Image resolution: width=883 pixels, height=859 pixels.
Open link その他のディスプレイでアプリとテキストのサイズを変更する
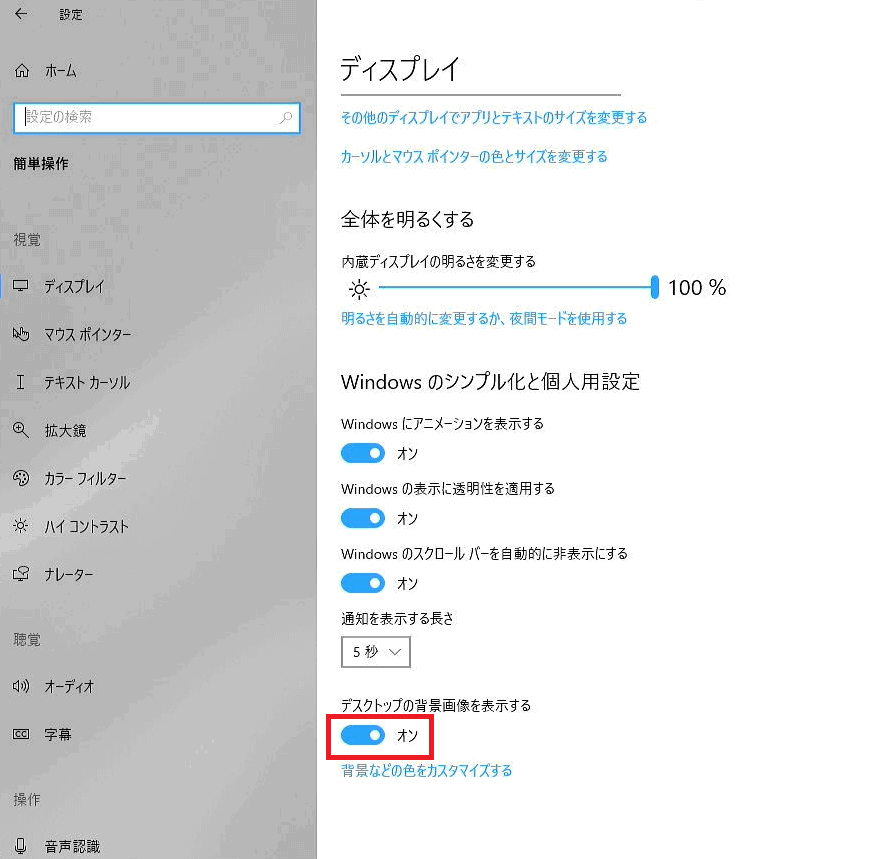494,117
